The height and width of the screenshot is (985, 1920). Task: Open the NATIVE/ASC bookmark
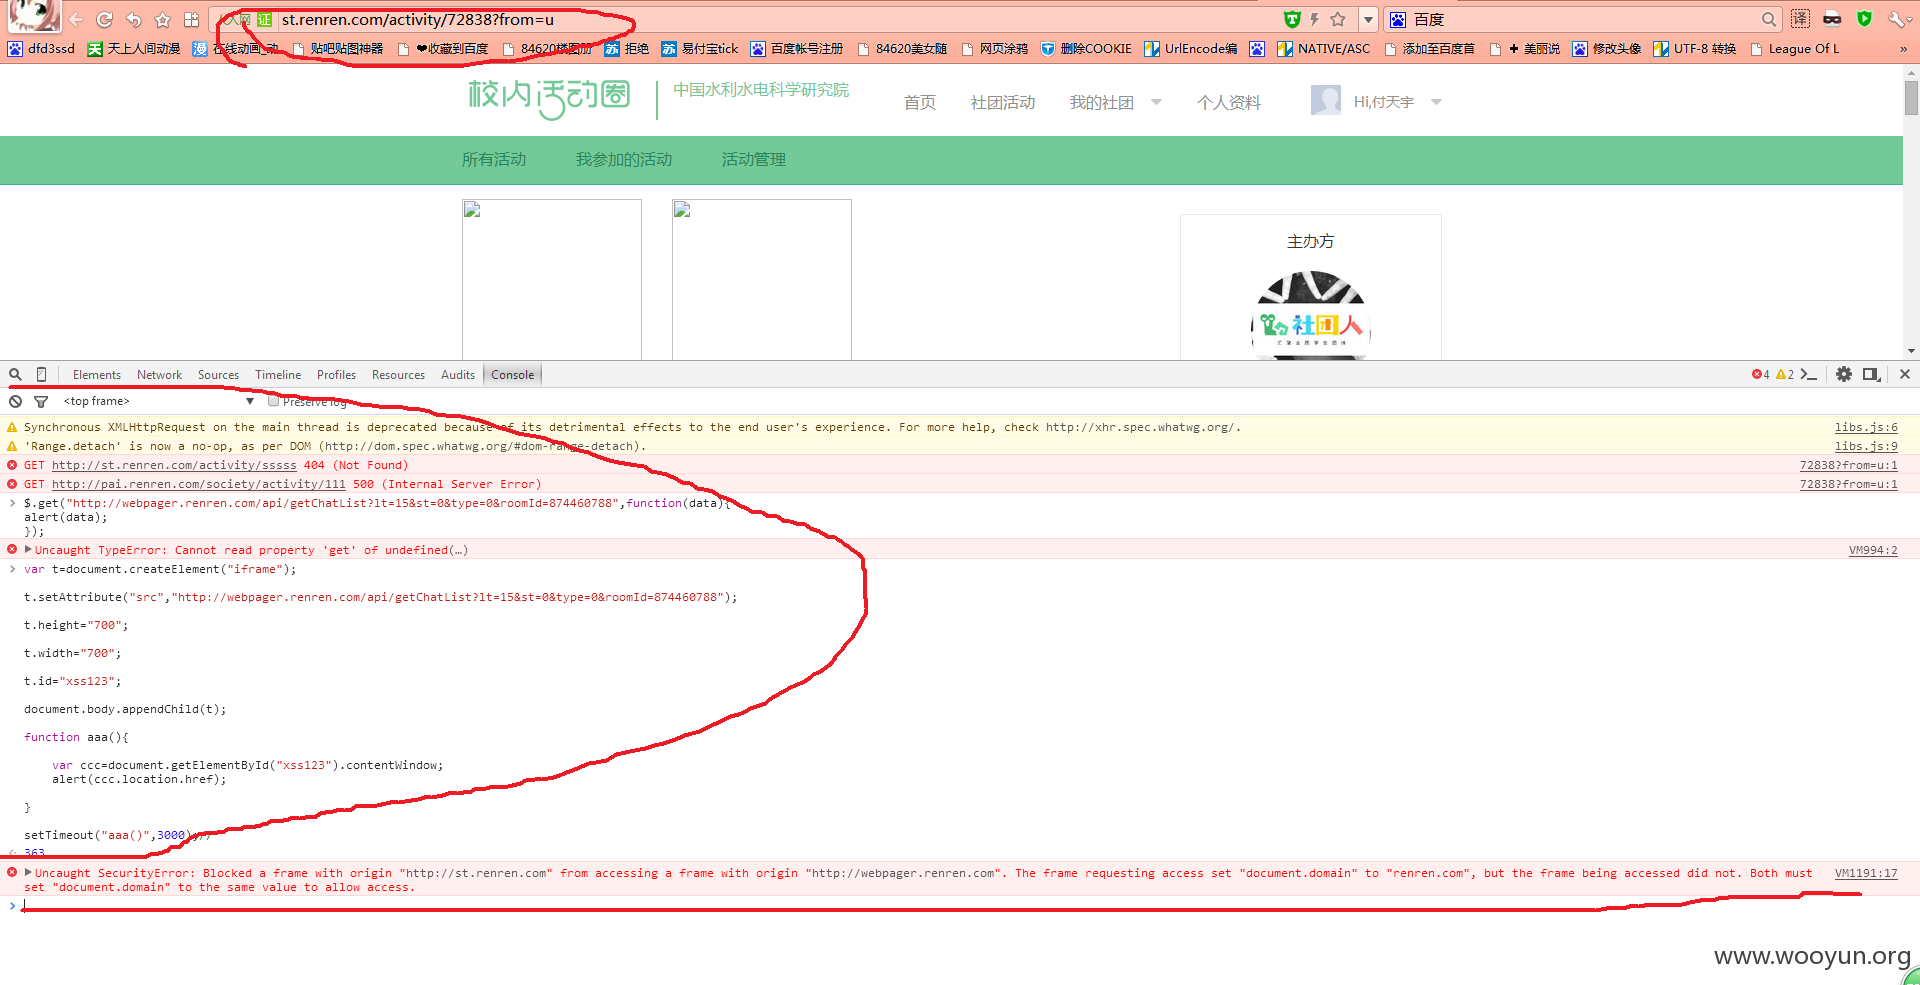point(1323,48)
